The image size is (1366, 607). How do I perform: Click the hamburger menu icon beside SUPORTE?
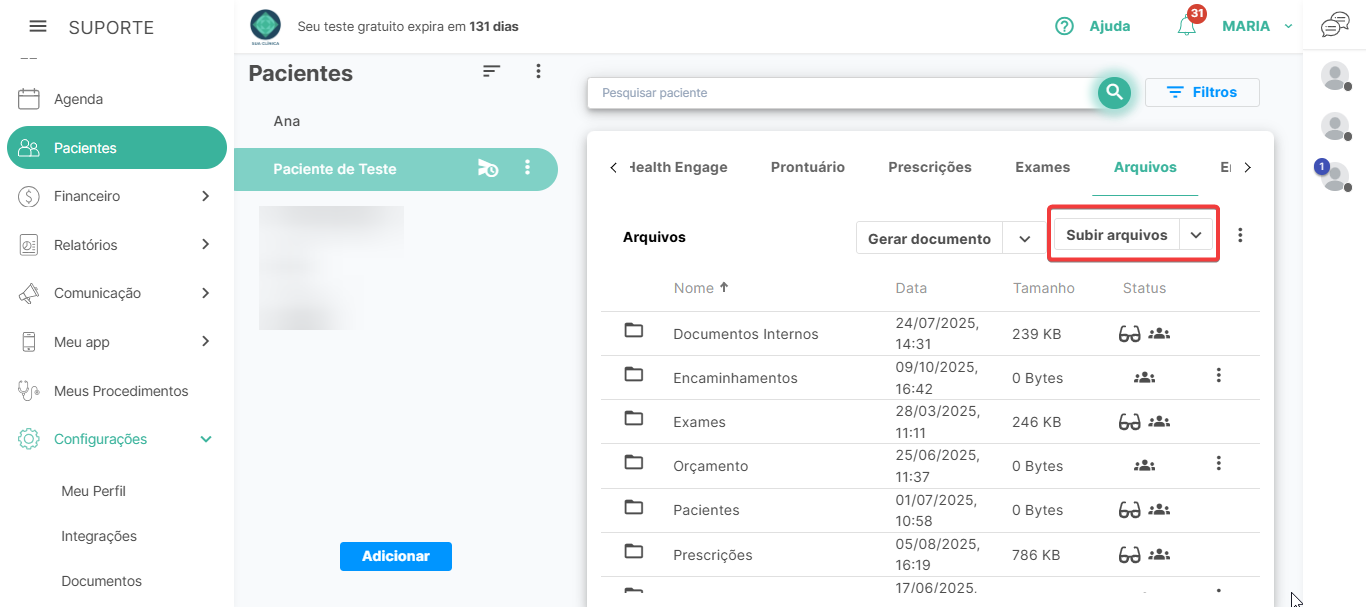click(38, 26)
